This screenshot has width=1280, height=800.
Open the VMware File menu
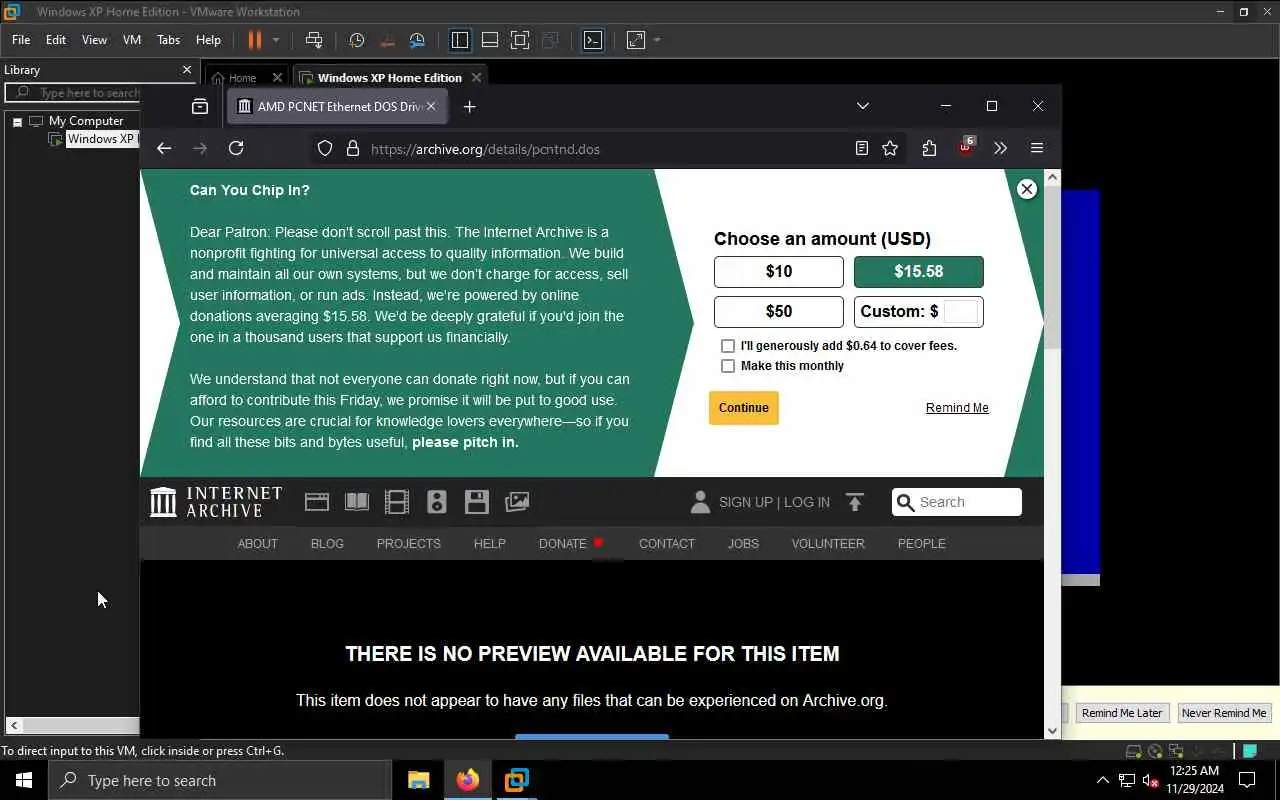(21, 40)
